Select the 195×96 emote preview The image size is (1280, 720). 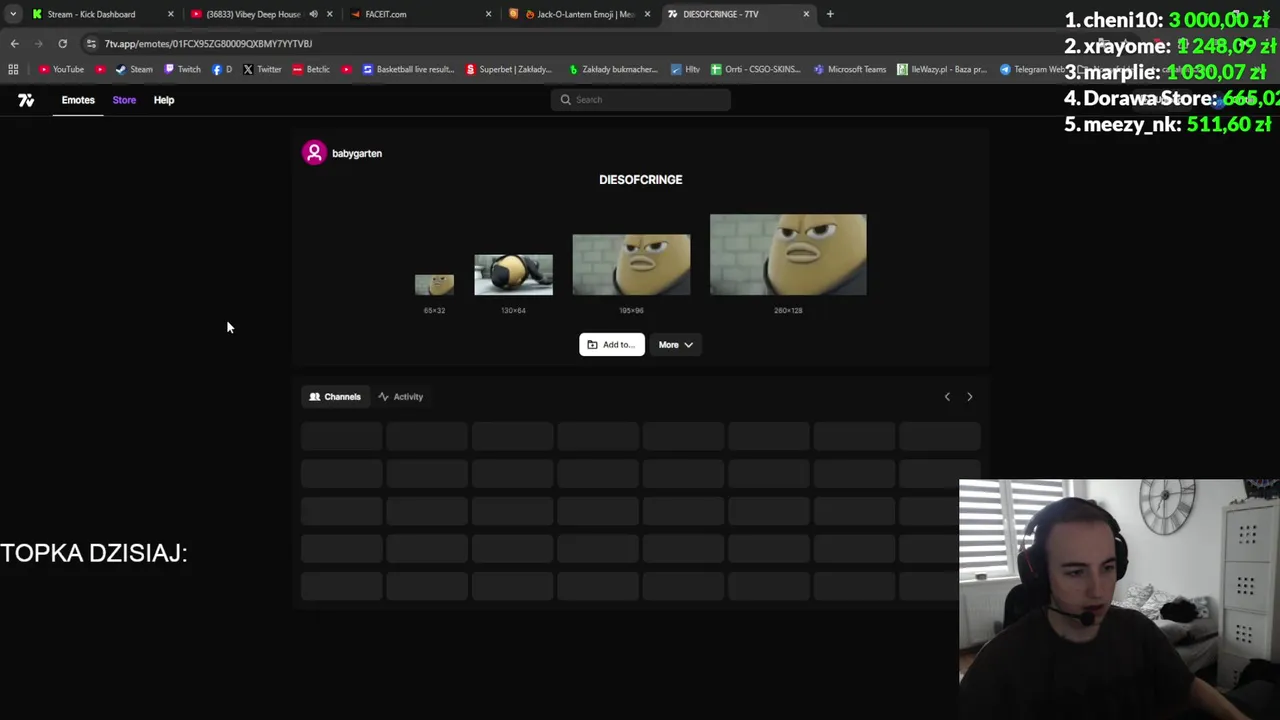pyautogui.click(x=631, y=264)
